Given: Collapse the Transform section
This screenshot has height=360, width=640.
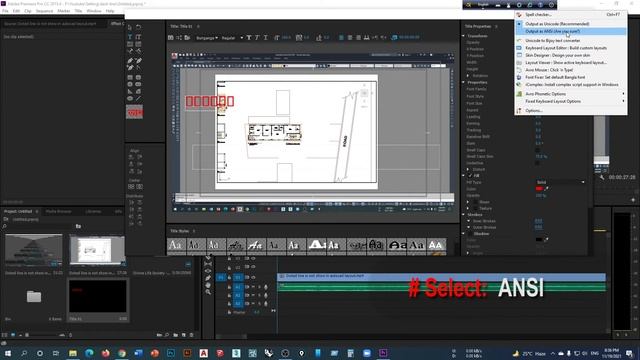Looking at the screenshot, I should 464,36.
